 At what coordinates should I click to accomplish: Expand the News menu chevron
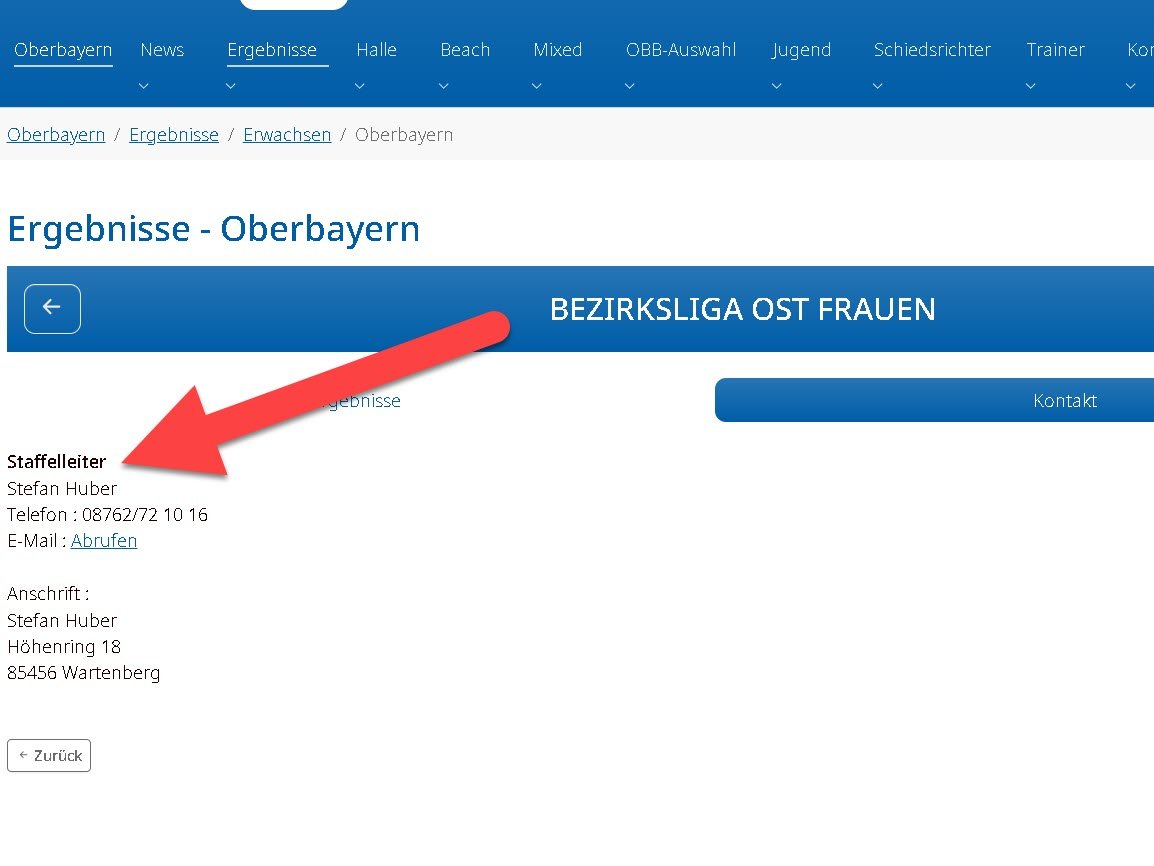pos(144,86)
